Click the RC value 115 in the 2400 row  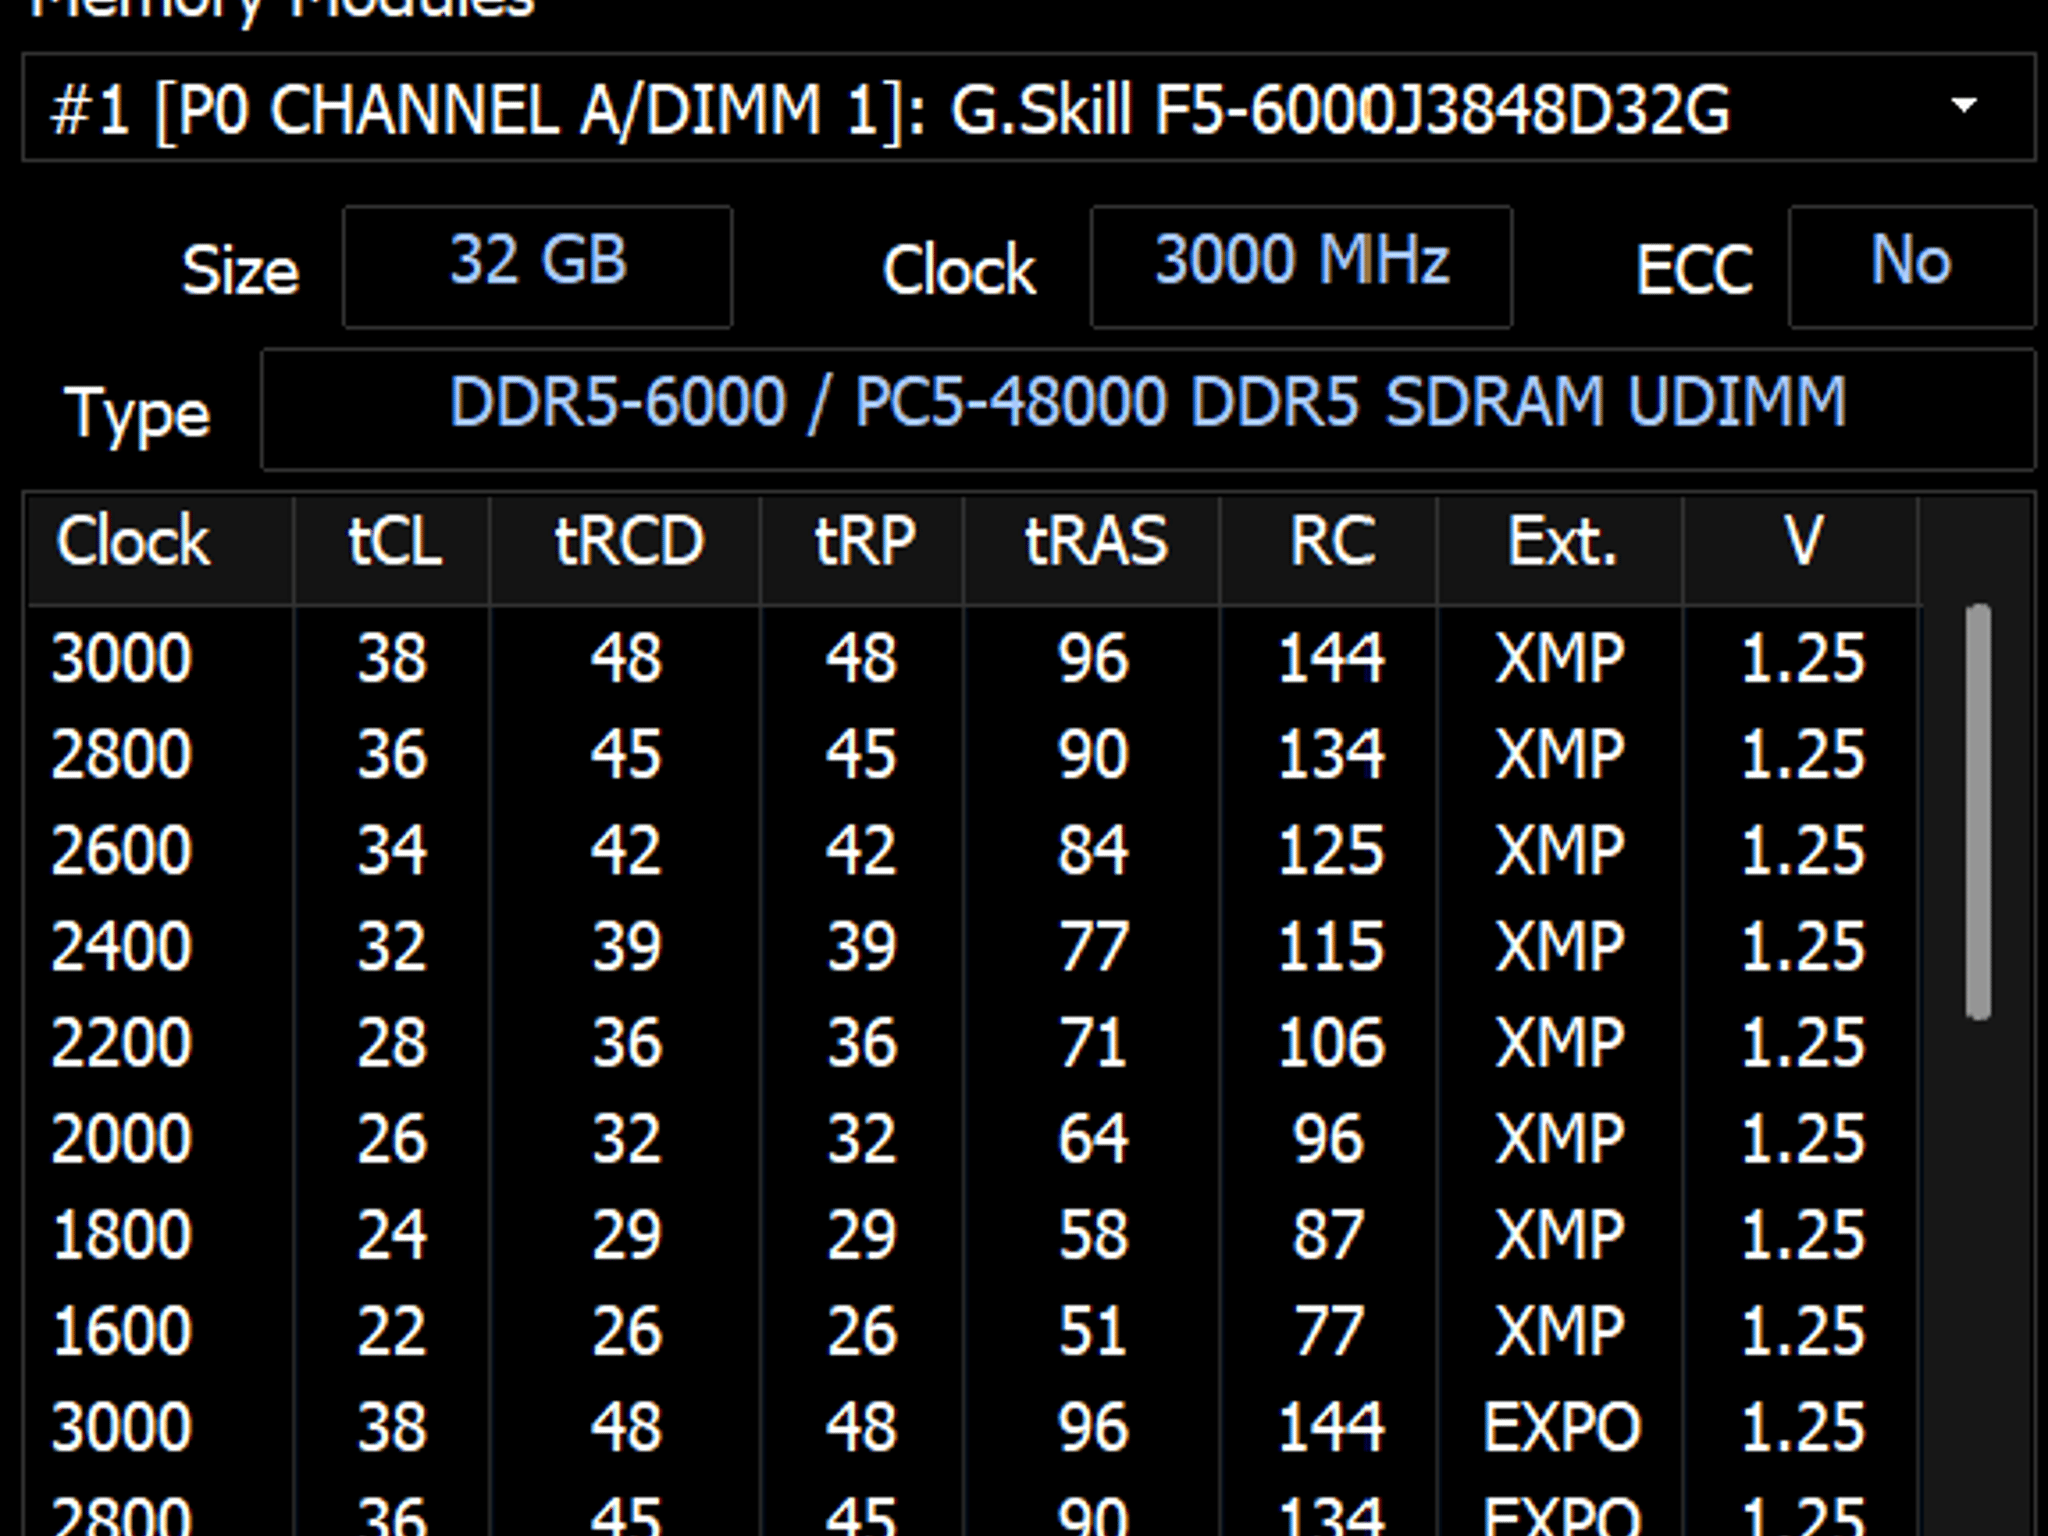coord(1331,947)
